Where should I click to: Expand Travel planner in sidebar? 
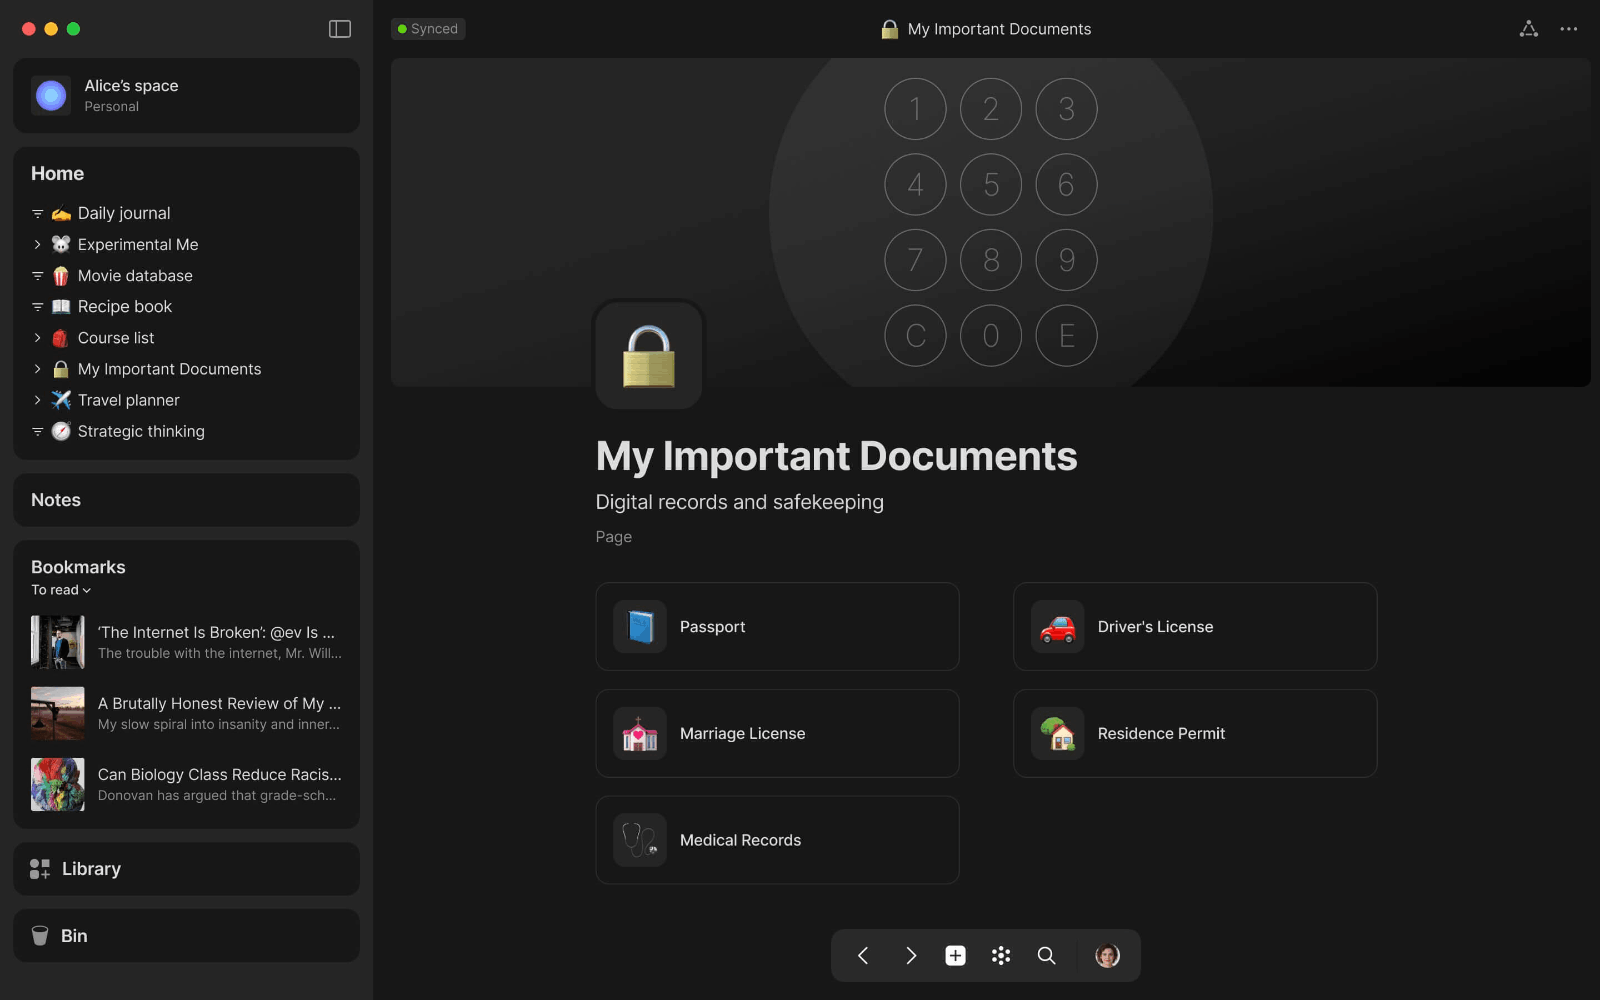tap(38, 400)
